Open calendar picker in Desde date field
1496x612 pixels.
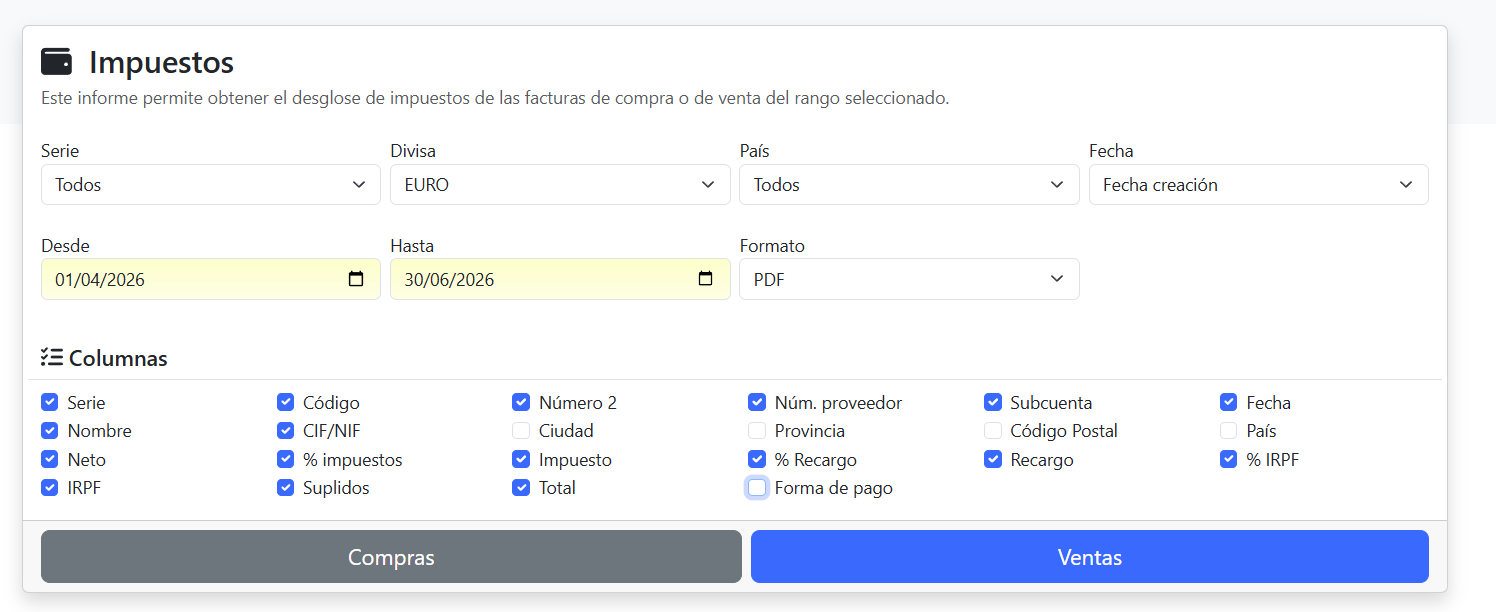356,279
